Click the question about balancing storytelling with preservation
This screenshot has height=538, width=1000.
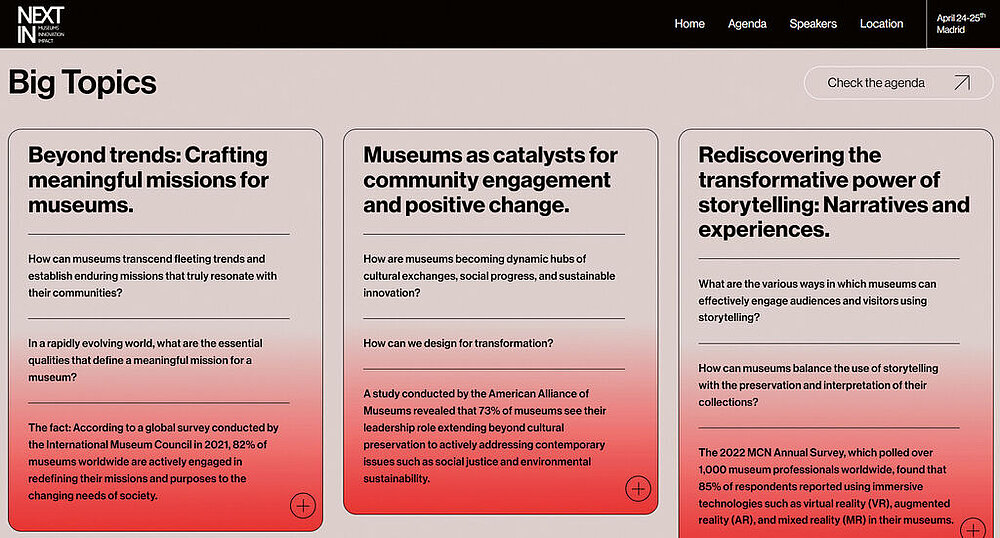pos(818,385)
